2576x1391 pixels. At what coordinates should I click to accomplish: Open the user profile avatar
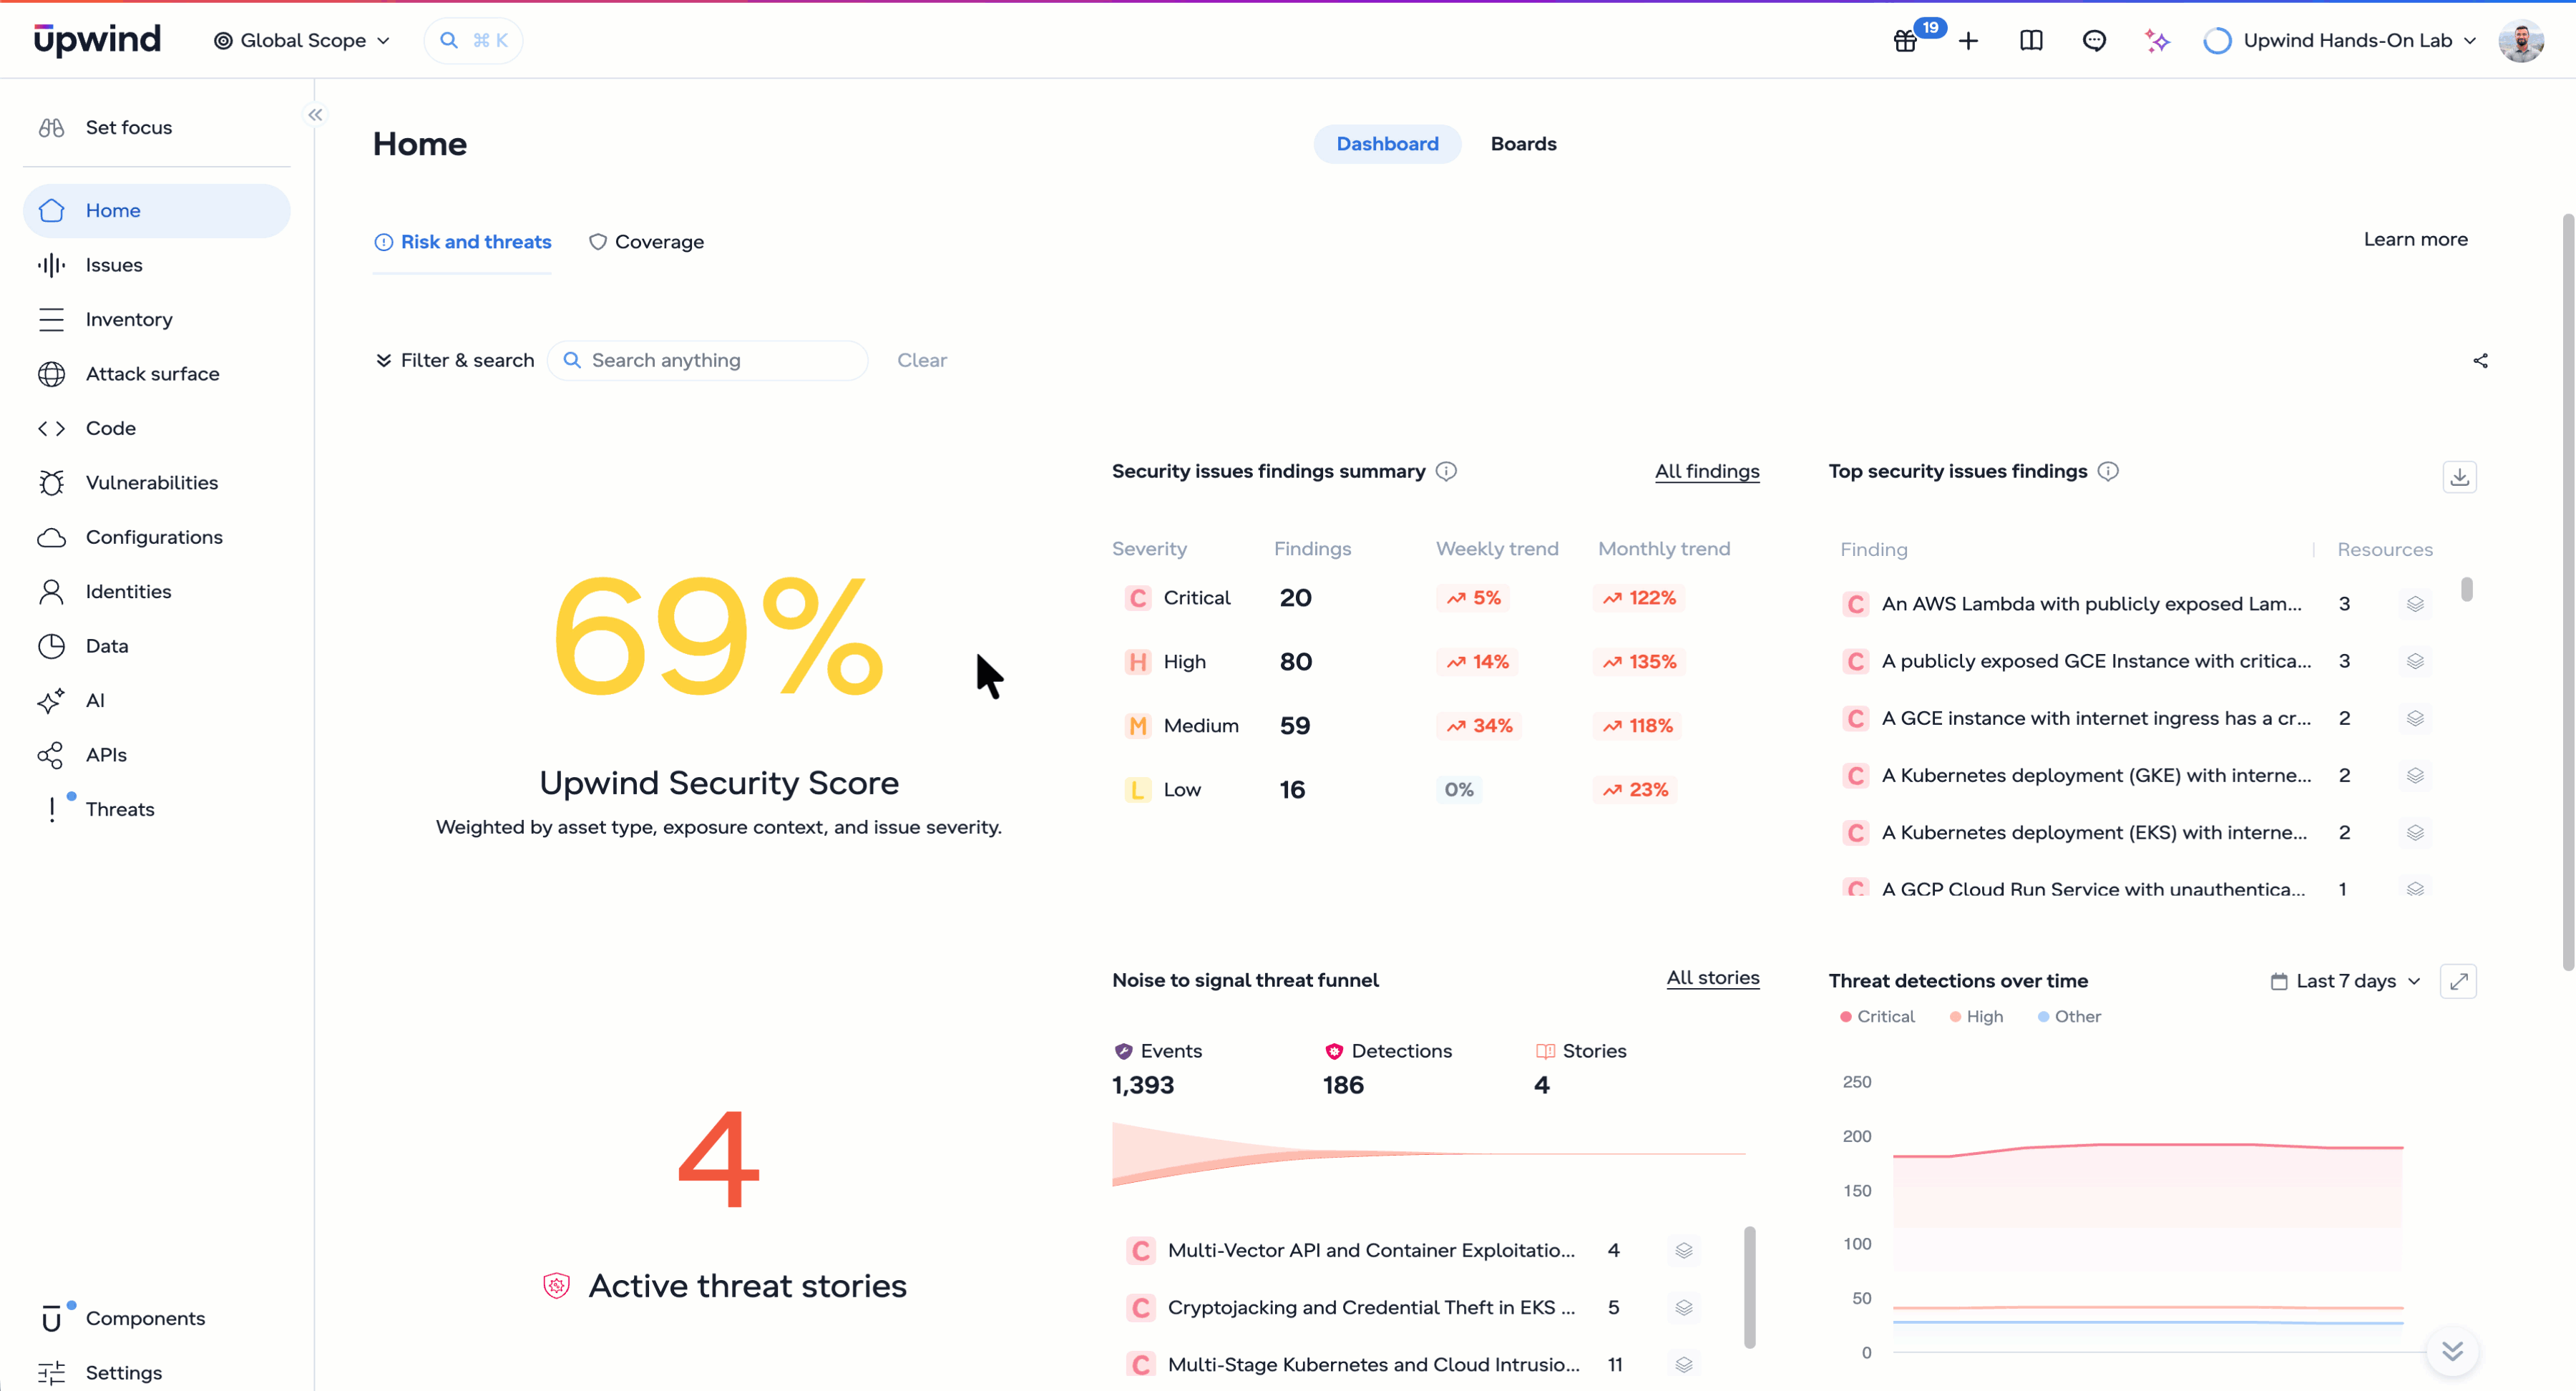[x=2521, y=41]
